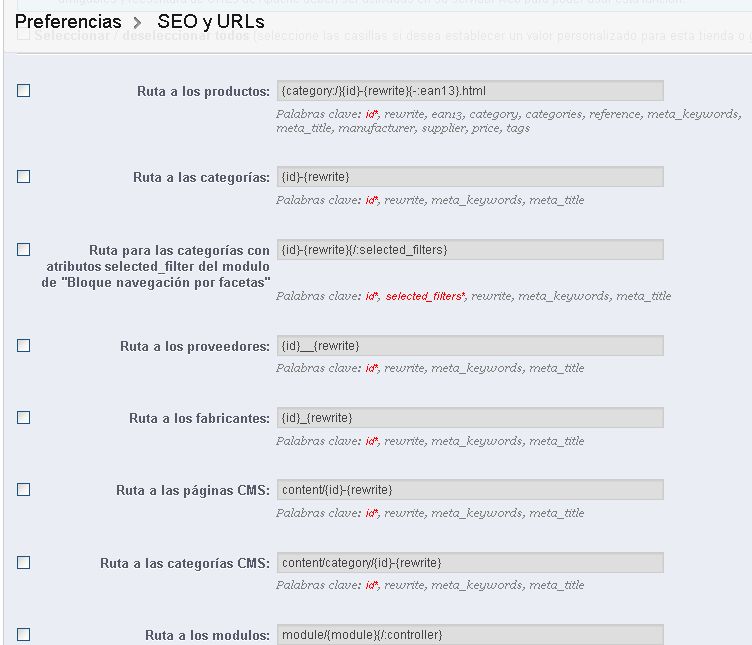Tick the Ruta a los proveedores checkbox
Screen dimensions: 752x645
(x=24, y=346)
